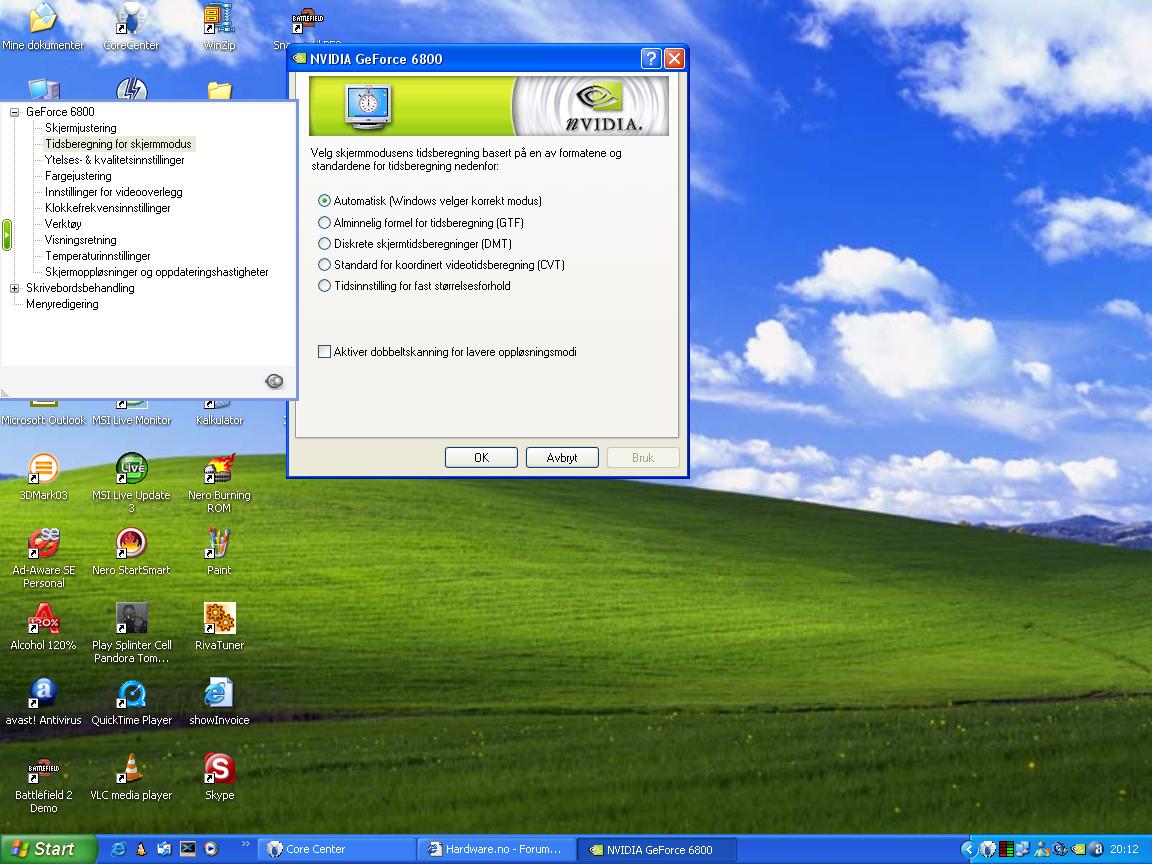Click the NVIDIA tray icon in system tray

click(1078, 849)
